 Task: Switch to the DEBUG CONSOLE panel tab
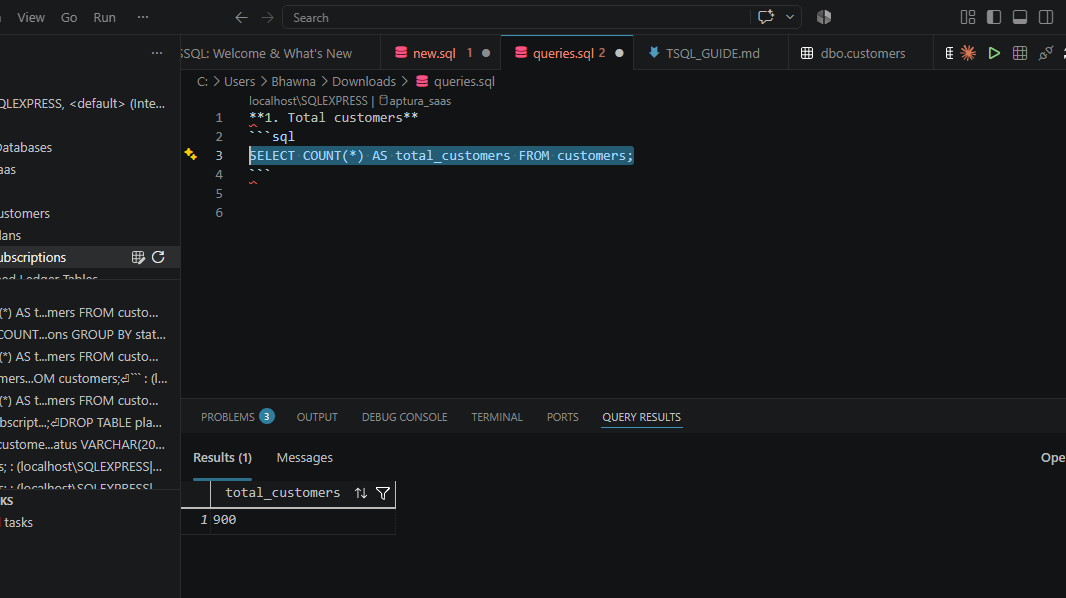coord(405,417)
